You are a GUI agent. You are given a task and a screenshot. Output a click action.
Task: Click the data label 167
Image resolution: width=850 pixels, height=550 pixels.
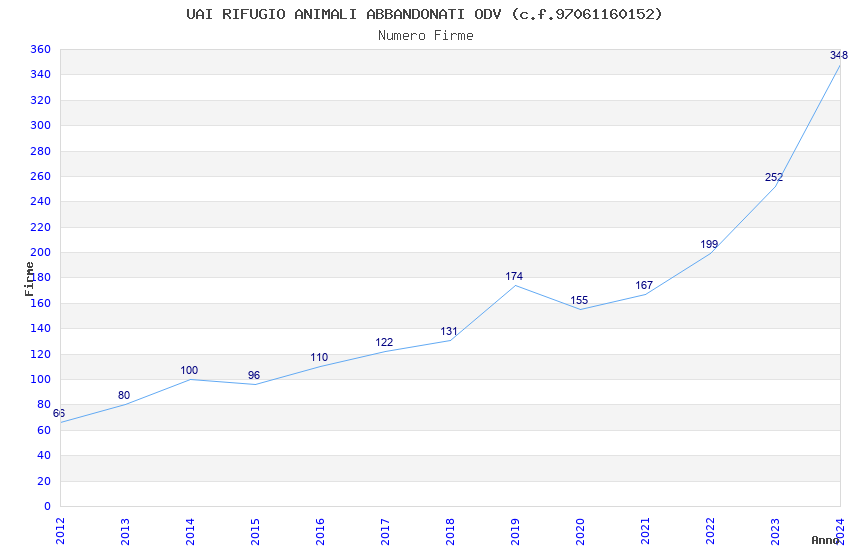[x=644, y=285]
